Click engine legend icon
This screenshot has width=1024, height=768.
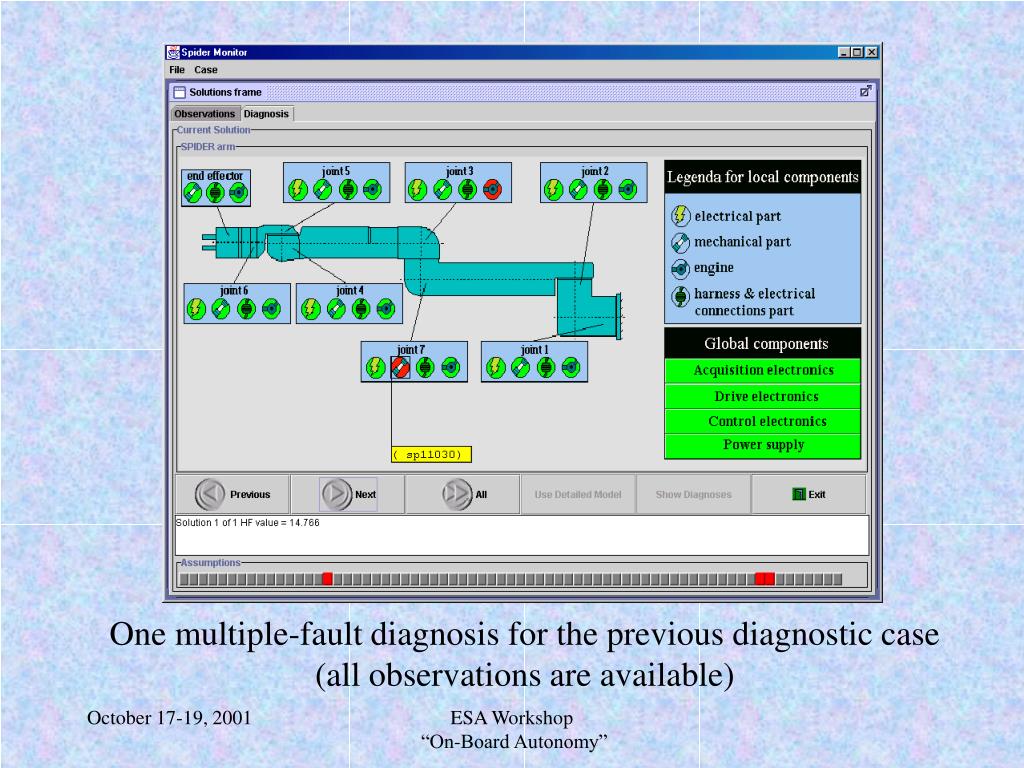680,268
